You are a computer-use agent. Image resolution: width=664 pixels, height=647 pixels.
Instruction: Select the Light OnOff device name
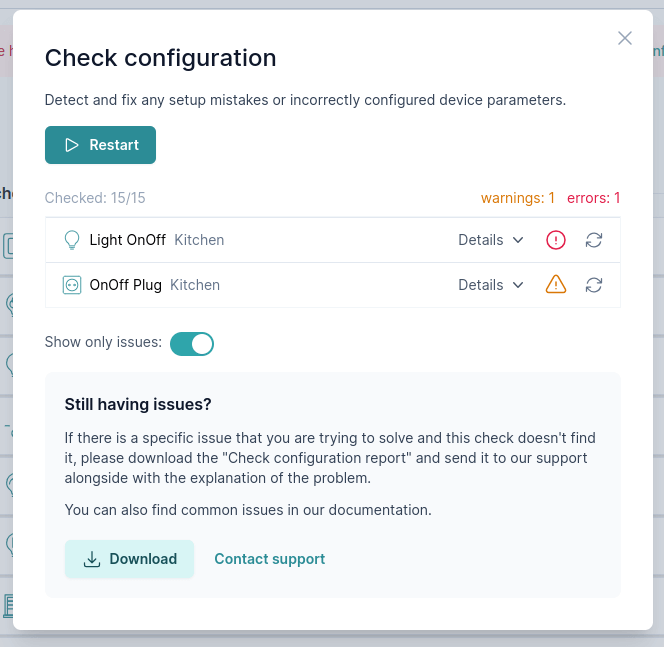coord(127,240)
